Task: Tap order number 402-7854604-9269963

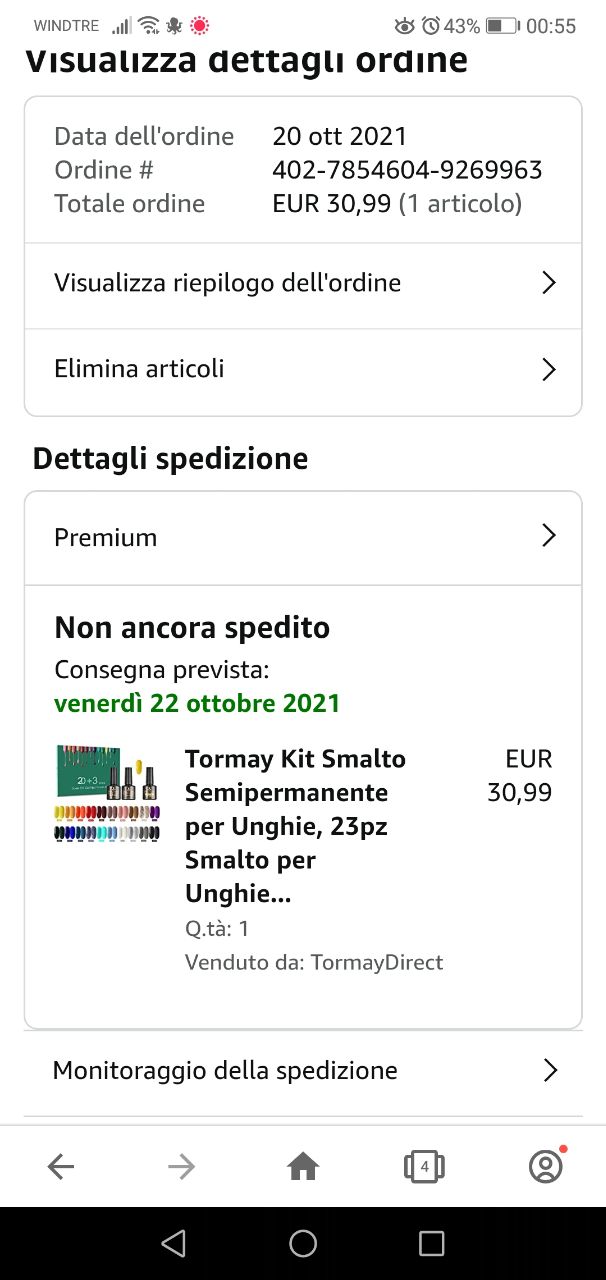Action: (407, 170)
